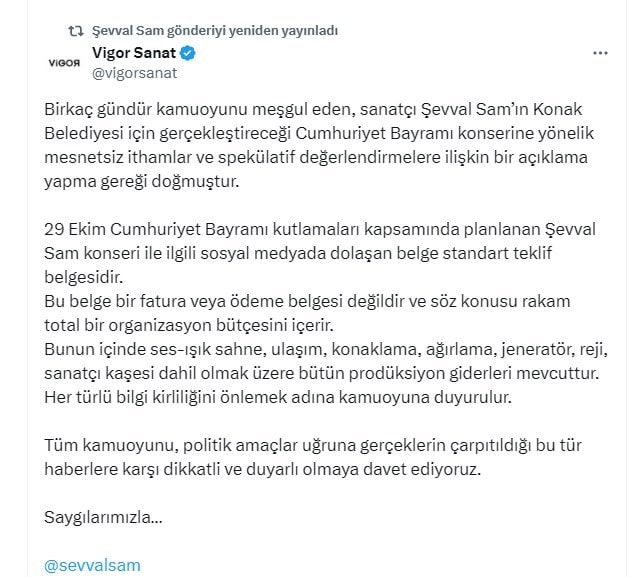This screenshot has width=638, height=577.
Task: Click the @sevvalsam mention link
Action: click(x=93, y=565)
